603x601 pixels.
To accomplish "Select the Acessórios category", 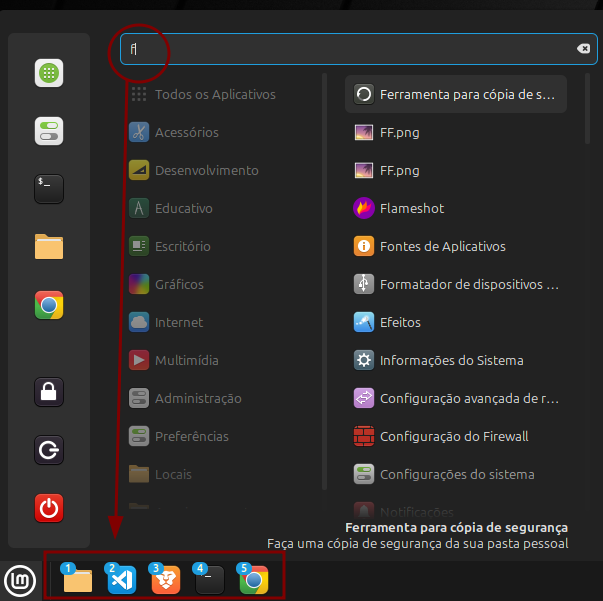I will (186, 132).
